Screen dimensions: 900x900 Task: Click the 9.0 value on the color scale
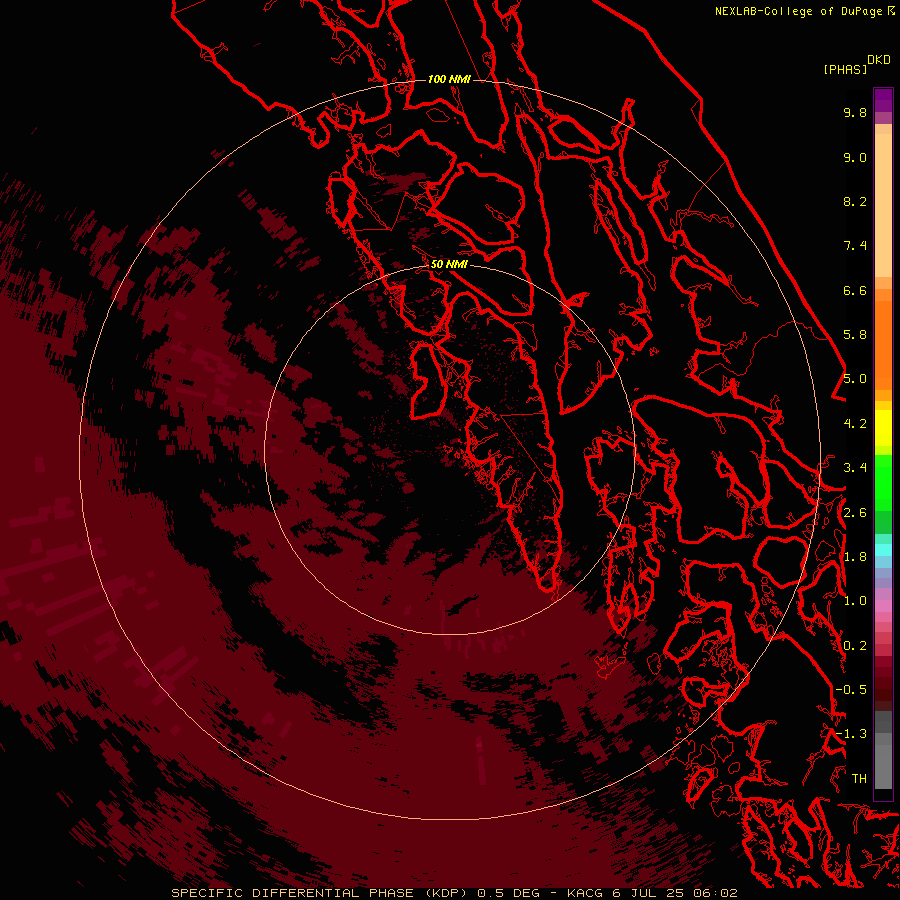[855, 157]
